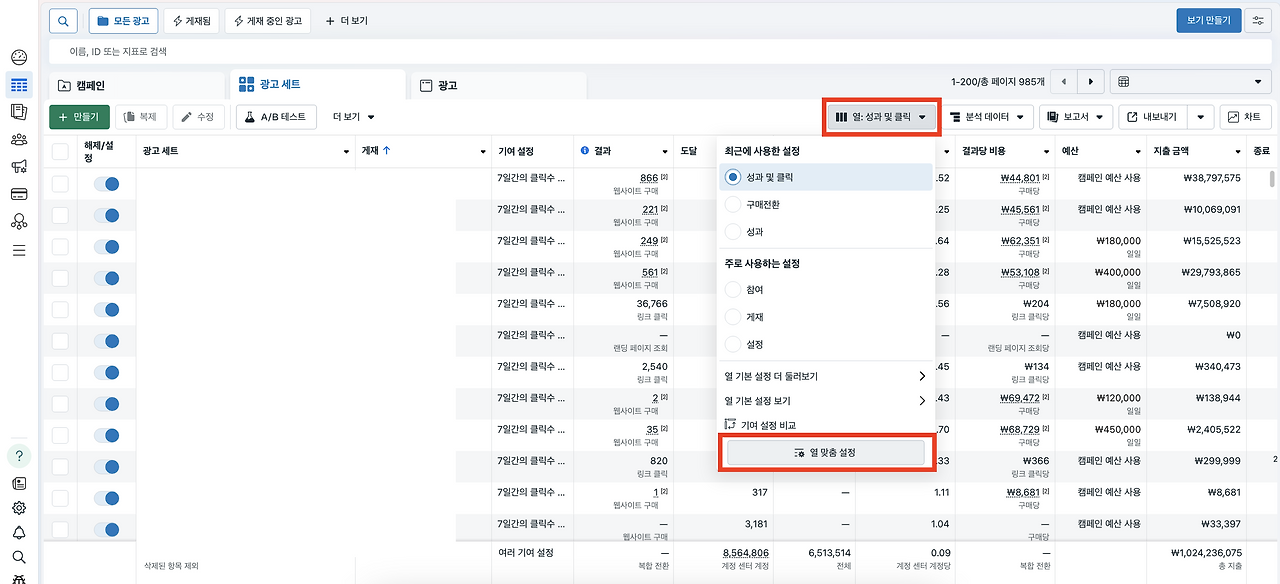
Task: Click the megaphone icon in the left sidebar
Action: (x=19, y=166)
